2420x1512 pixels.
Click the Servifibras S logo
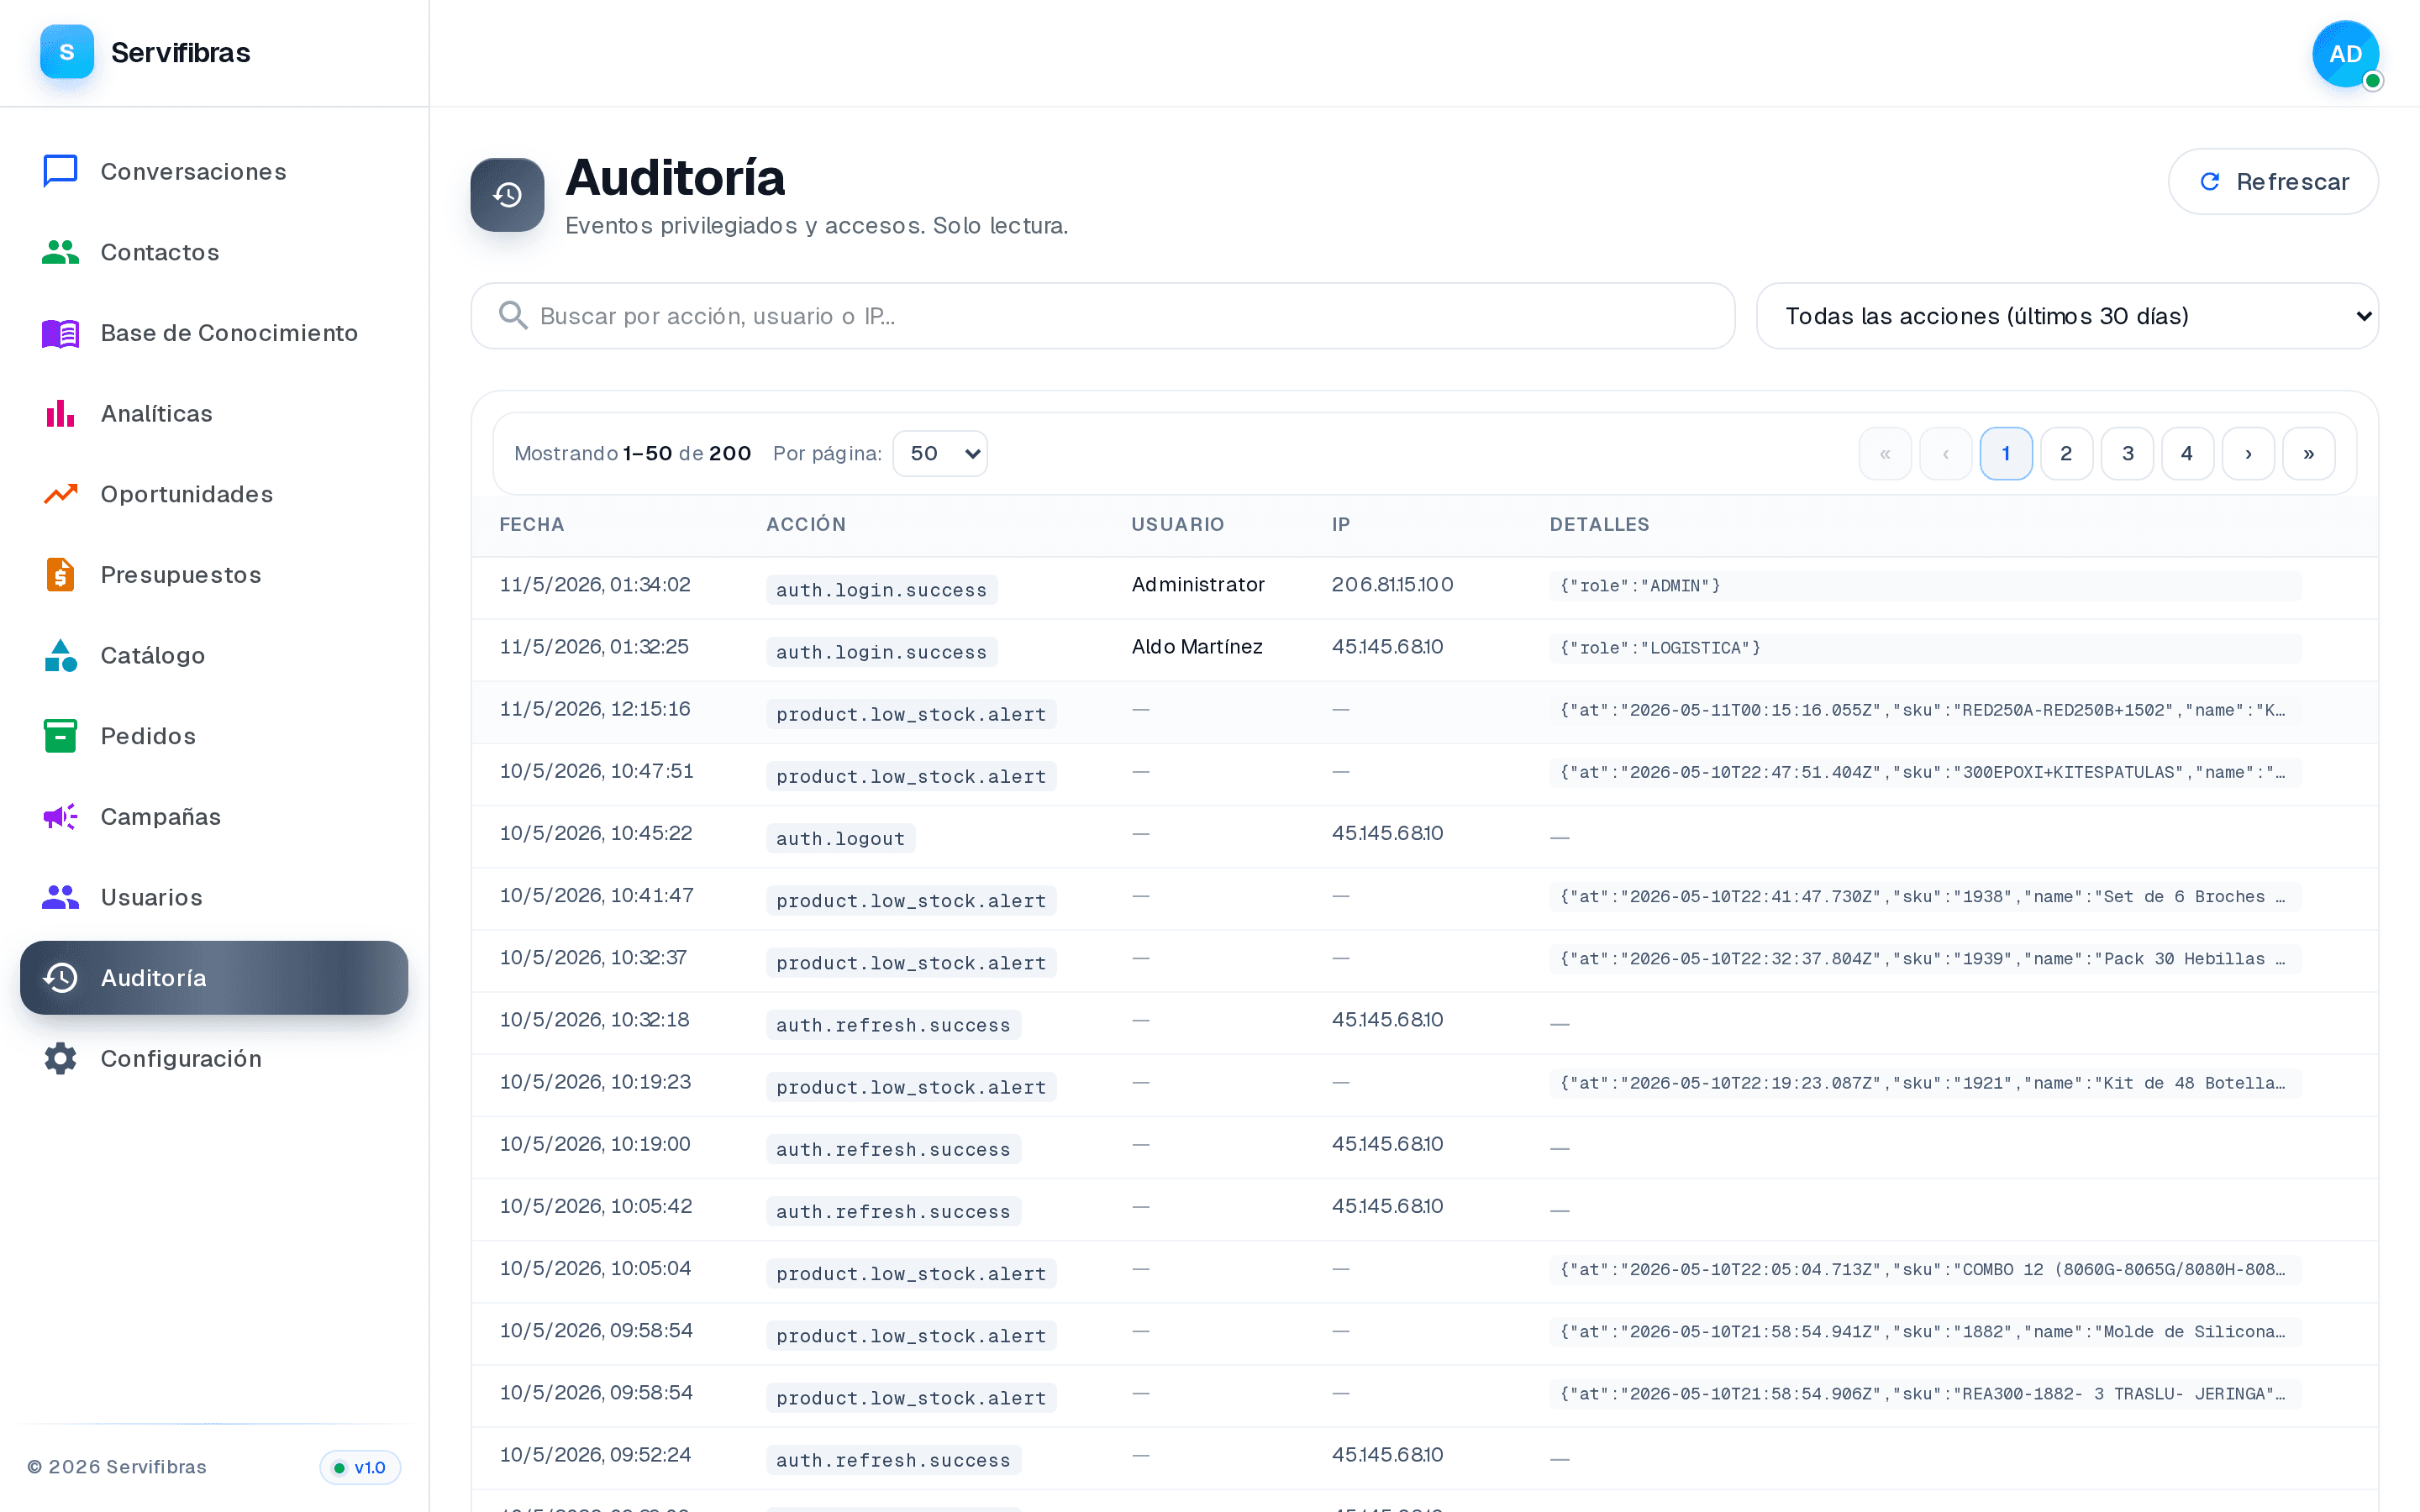[67, 52]
